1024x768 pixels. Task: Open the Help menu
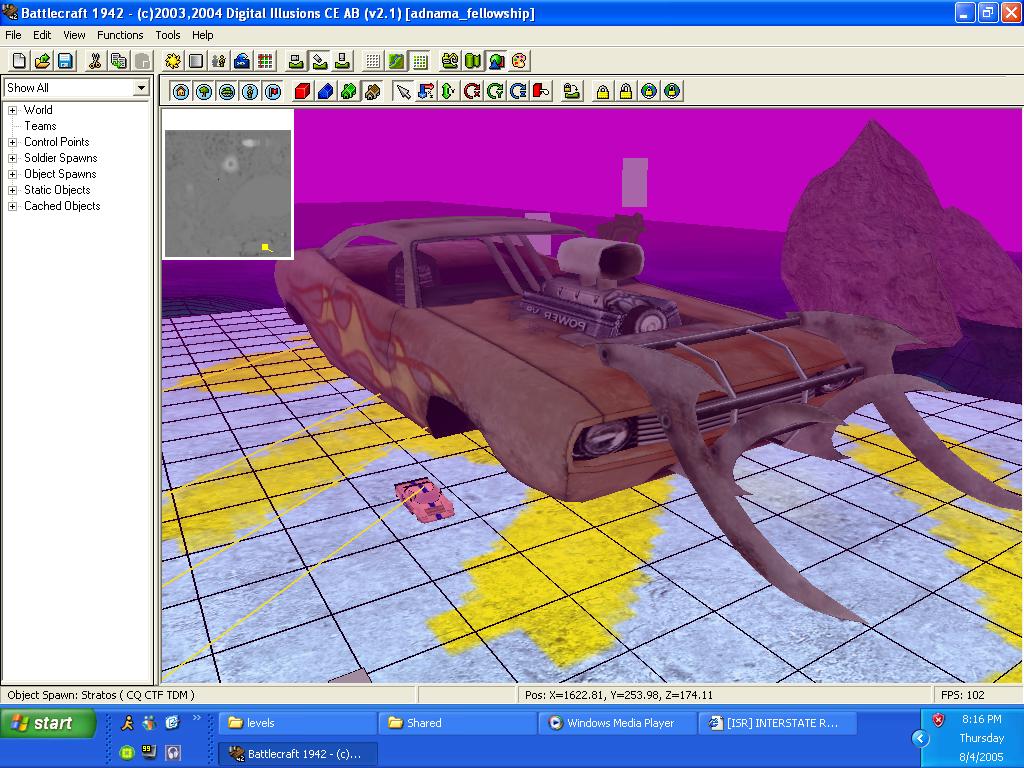coord(202,35)
